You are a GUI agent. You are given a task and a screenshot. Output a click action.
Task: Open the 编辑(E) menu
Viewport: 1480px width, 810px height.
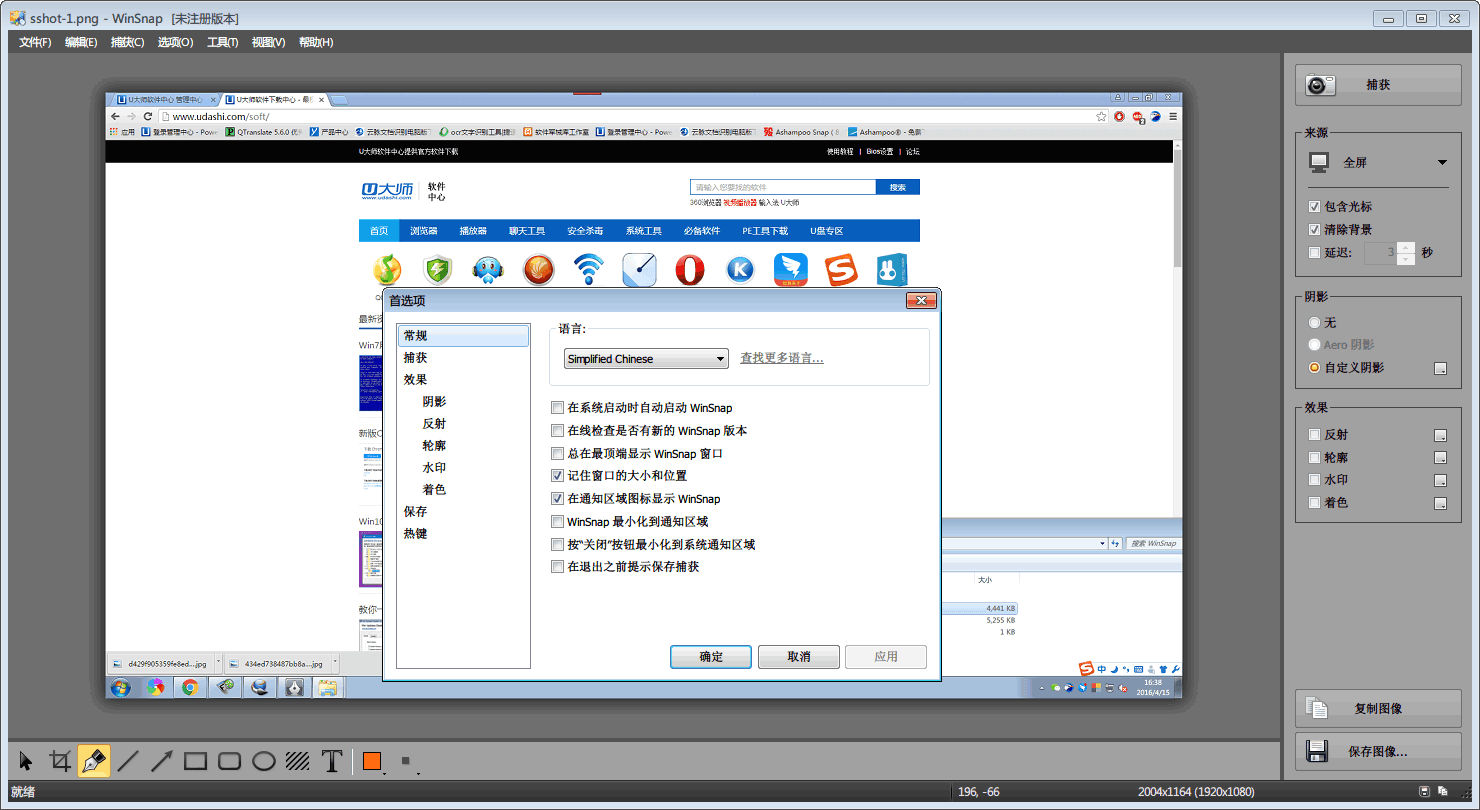click(81, 42)
